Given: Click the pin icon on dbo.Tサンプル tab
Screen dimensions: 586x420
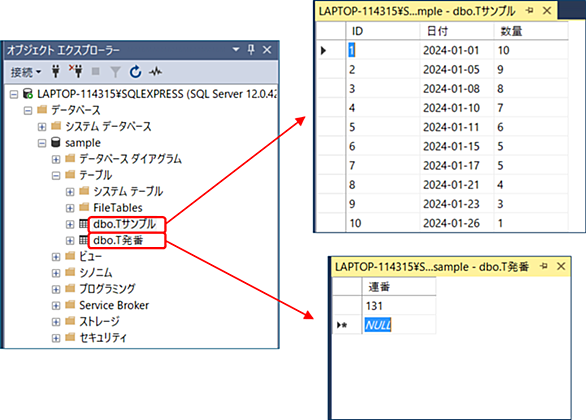Looking at the screenshot, I should point(530,11).
